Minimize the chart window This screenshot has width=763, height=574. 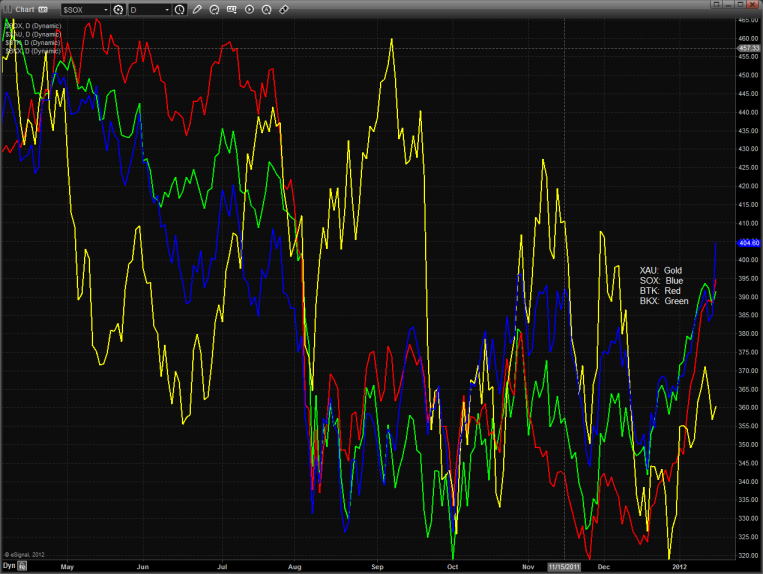(x=728, y=4)
